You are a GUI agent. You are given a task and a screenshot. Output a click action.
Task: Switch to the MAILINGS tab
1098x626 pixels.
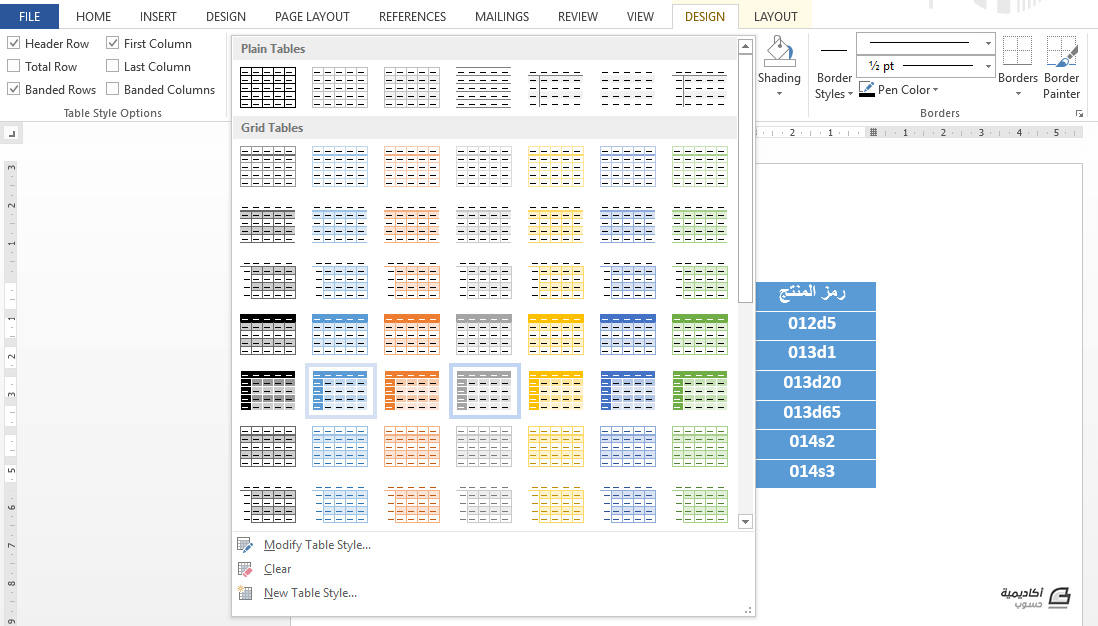click(502, 16)
